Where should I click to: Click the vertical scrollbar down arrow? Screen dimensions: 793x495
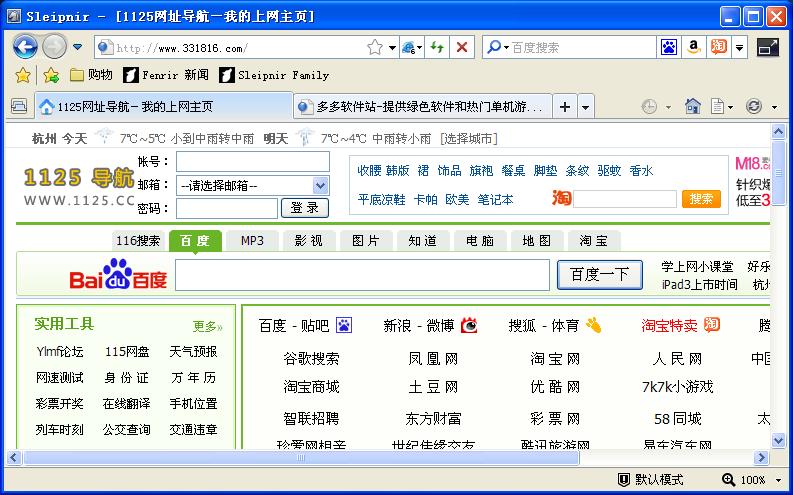point(779,441)
